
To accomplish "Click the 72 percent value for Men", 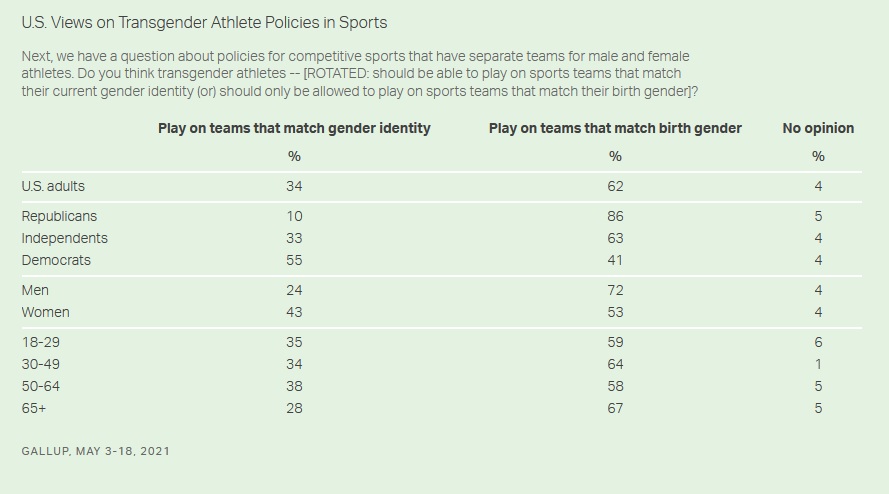I will (x=615, y=290).
